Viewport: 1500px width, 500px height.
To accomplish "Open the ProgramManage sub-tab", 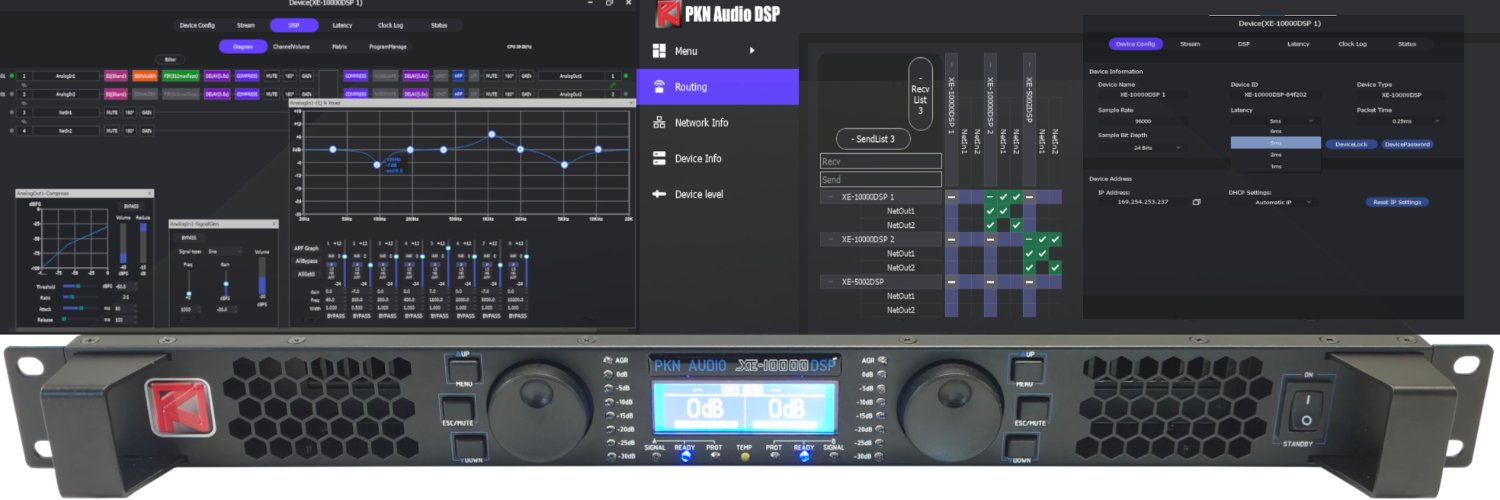I will tap(387, 46).
